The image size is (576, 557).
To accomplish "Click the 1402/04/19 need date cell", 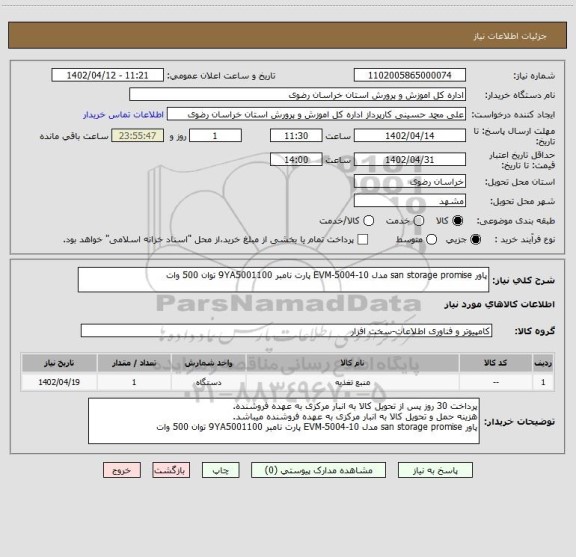I will pos(59,382).
